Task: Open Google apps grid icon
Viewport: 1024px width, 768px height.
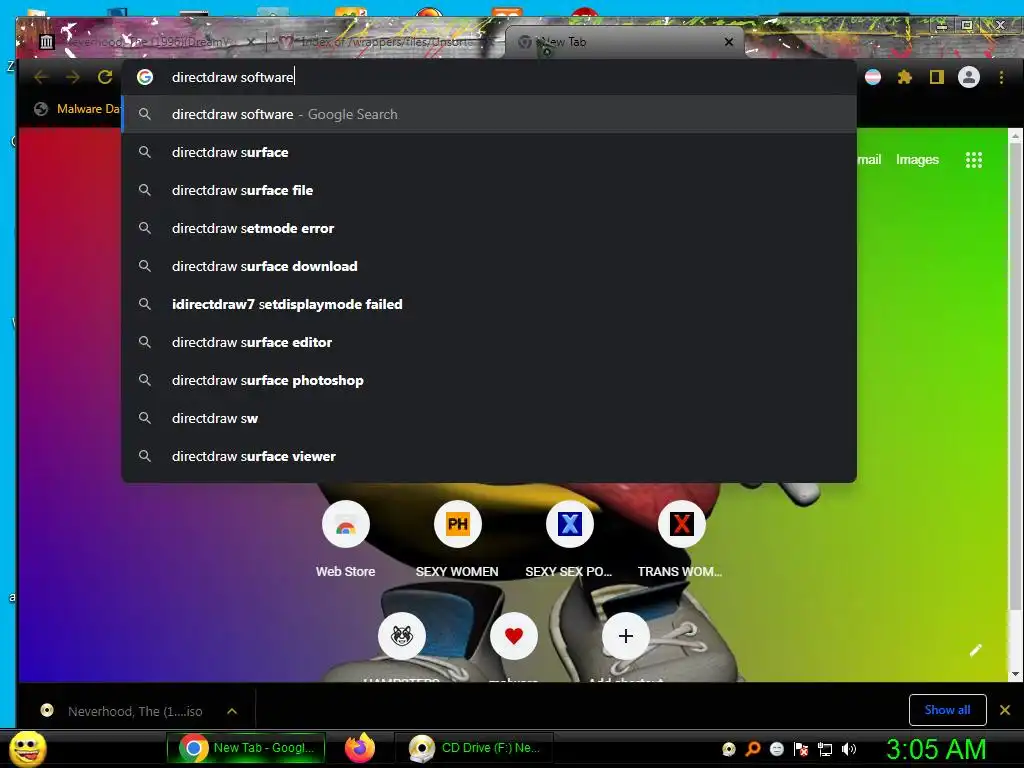Action: 974,160
